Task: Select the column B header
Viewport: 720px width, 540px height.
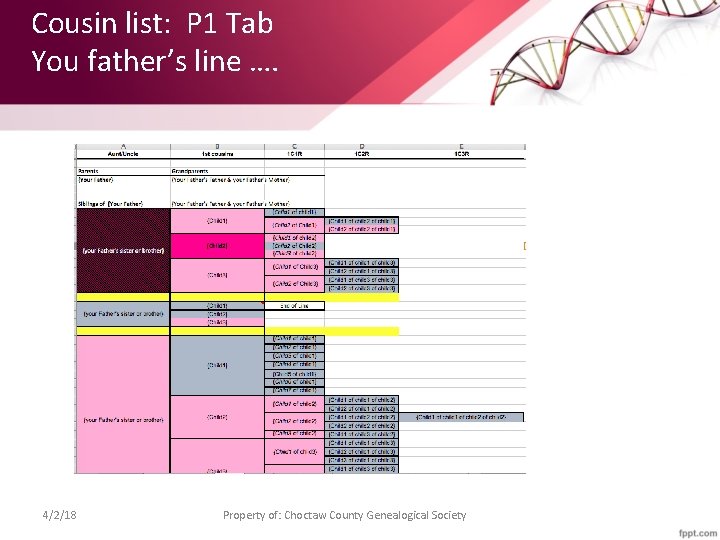Action: [217, 146]
